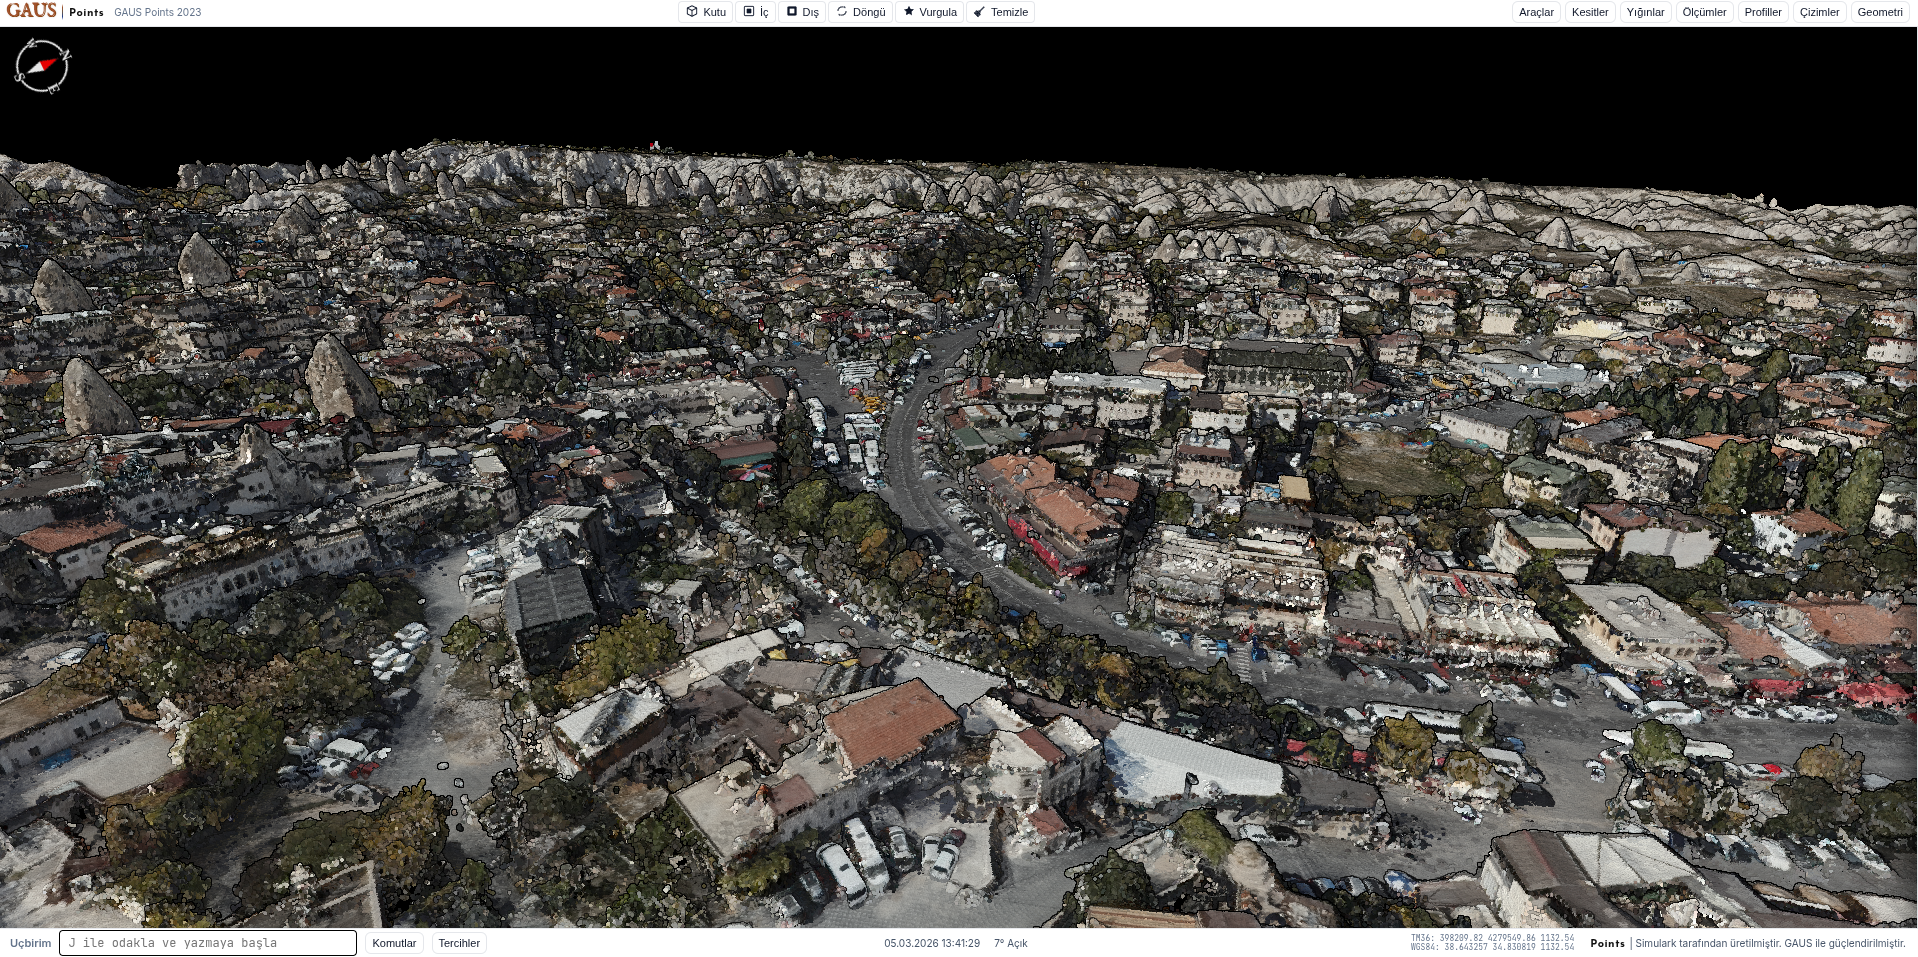Switch to the Geometri tab
This screenshot has height=957, width=1918.
coord(1880,12)
